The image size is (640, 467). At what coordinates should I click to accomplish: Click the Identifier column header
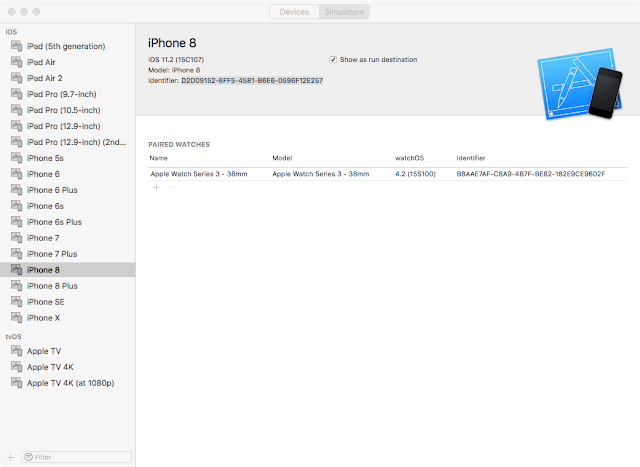click(471, 158)
